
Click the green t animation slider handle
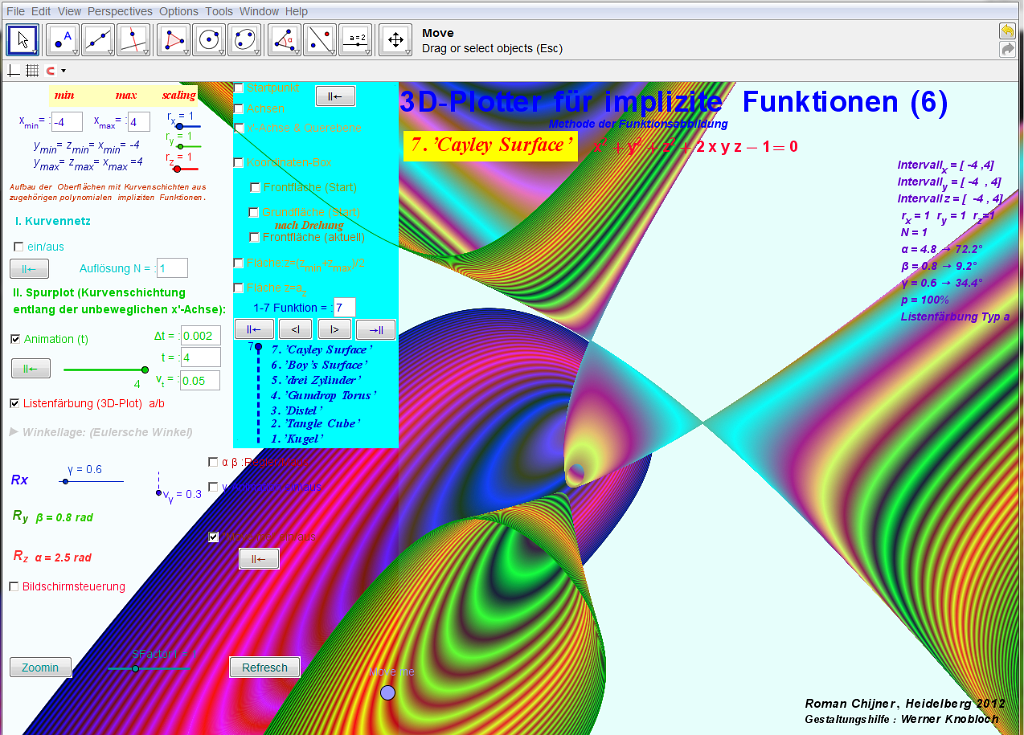[x=145, y=370]
